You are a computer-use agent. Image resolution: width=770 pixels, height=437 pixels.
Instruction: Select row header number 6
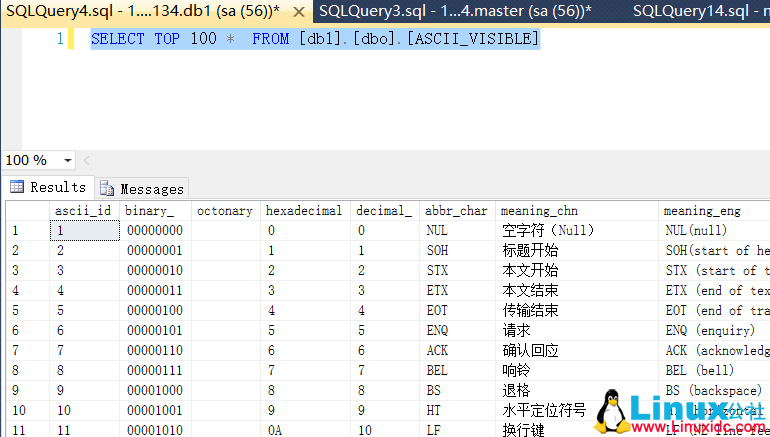[x=28, y=330]
